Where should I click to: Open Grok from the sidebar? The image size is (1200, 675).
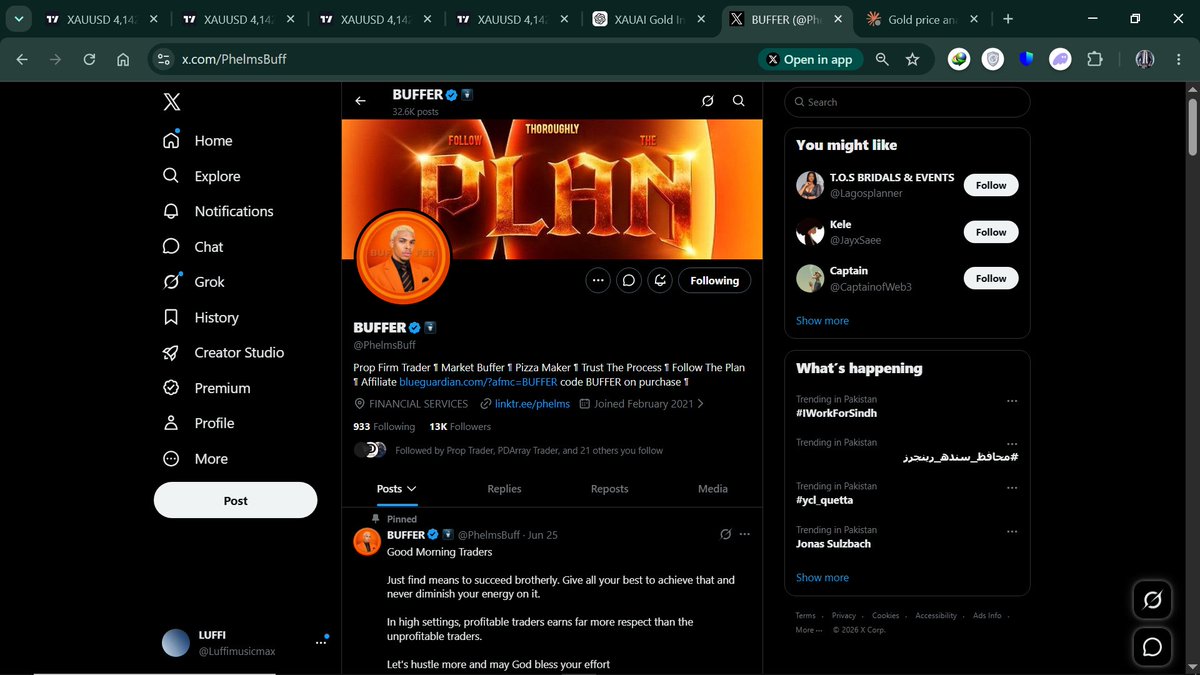click(194, 282)
